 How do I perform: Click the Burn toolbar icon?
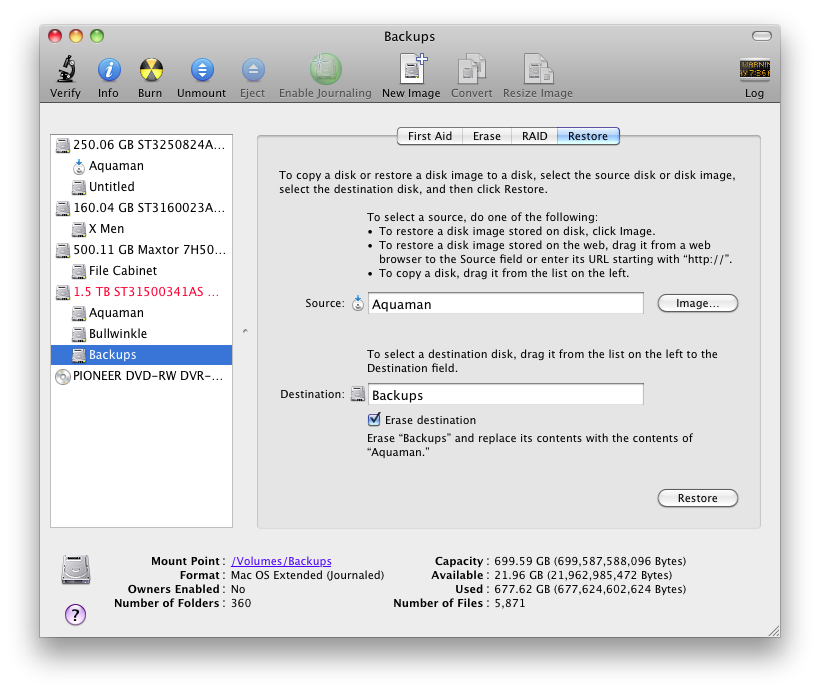[x=151, y=70]
